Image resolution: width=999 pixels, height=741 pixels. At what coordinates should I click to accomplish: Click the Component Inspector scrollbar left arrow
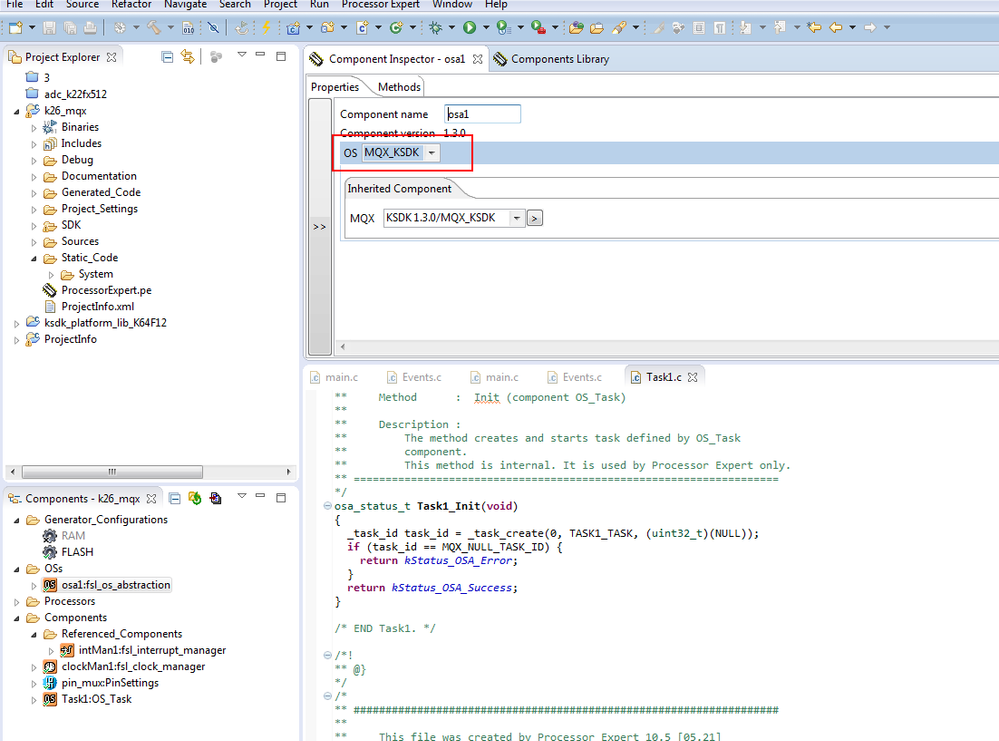[343, 347]
